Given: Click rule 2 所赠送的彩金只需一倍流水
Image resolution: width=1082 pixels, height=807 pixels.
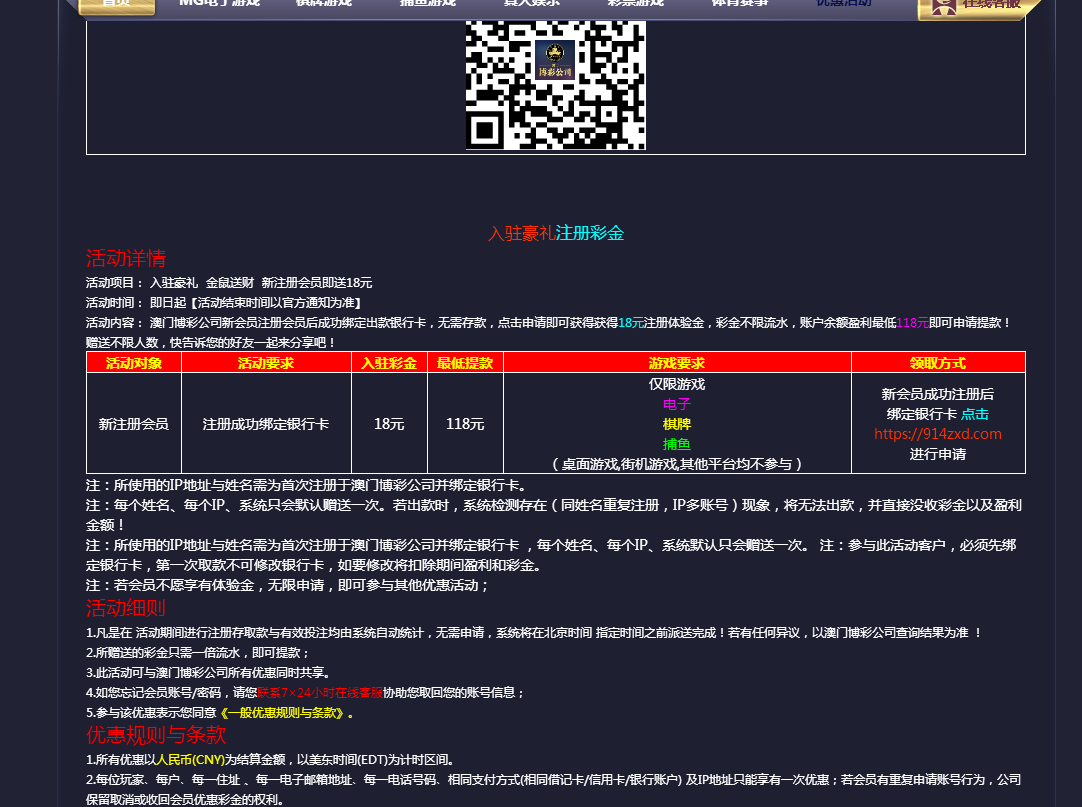Looking at the screenshot, I should 198,652.
